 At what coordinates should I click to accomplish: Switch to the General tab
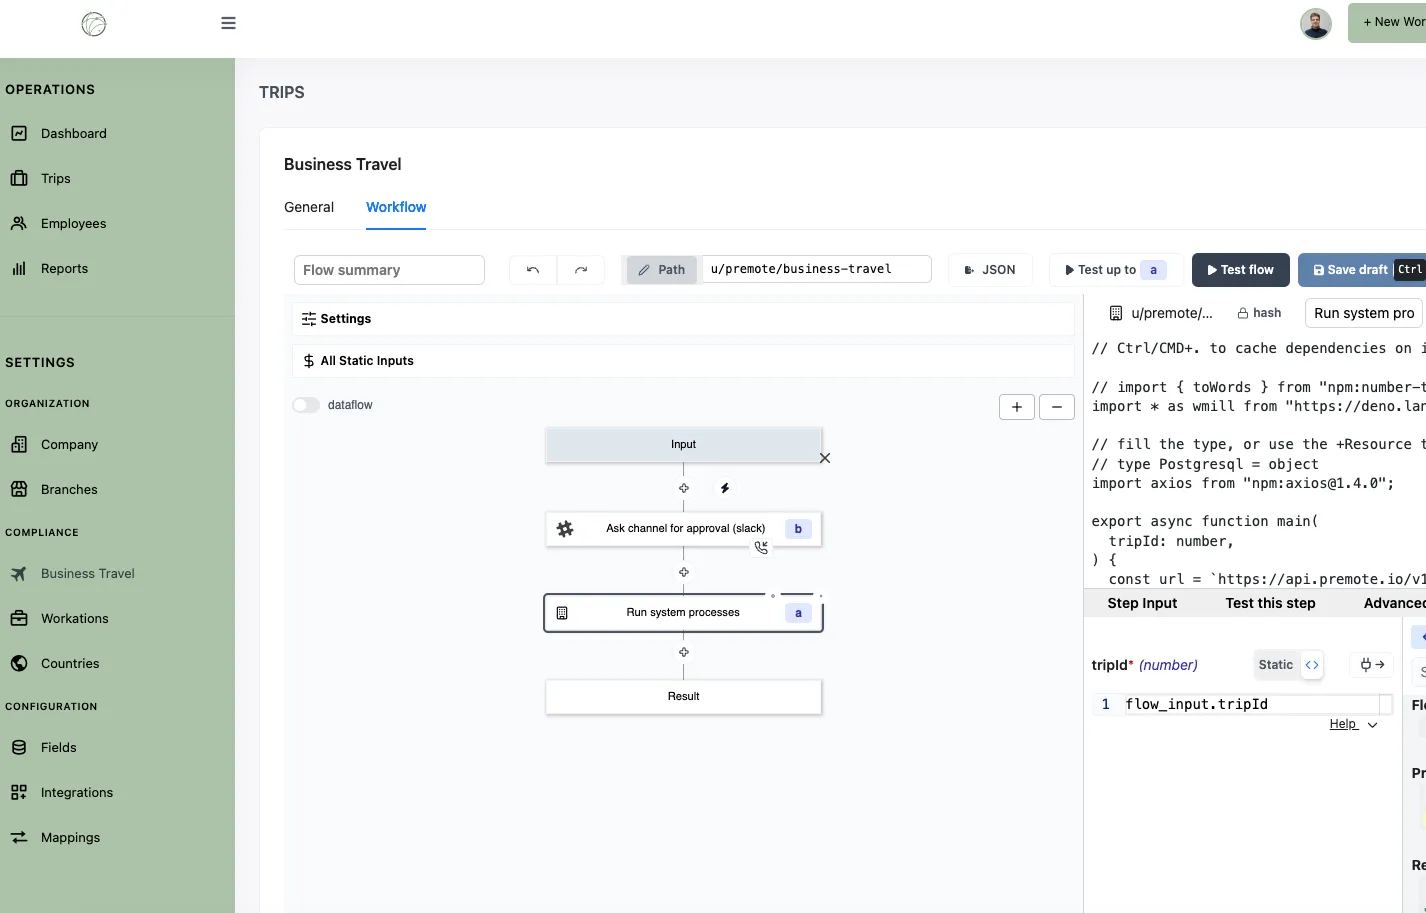(308, 207)
